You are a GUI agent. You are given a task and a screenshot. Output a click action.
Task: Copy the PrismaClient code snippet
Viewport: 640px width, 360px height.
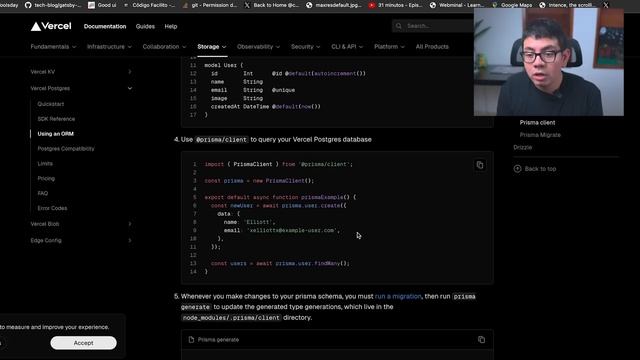click(480, 165)
